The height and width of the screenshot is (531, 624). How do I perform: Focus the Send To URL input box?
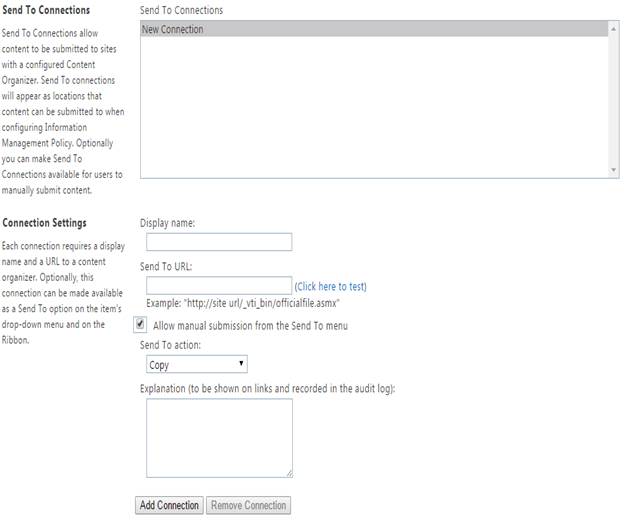click(x=219, y=286)
